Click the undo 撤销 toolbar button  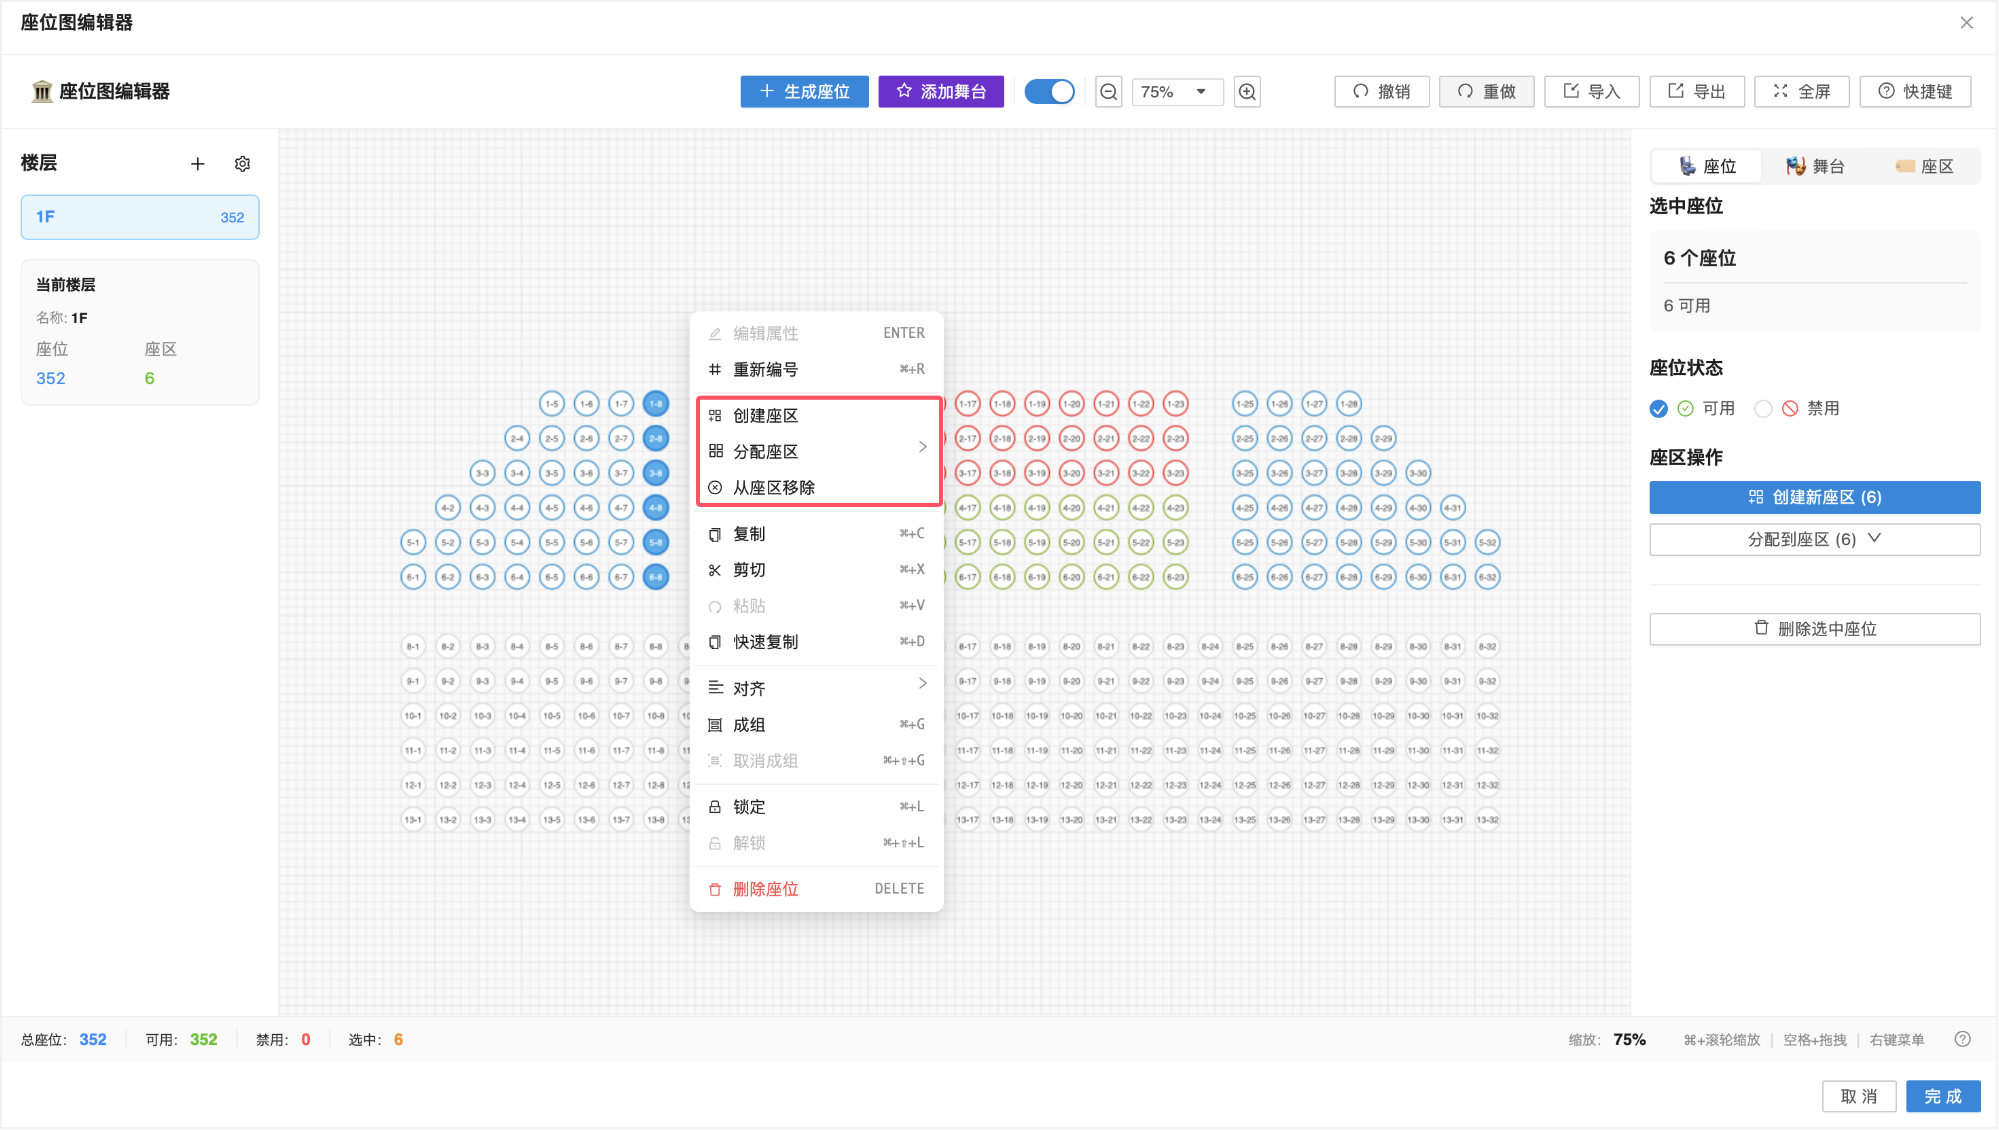pyautogui.click(x=1381, y=92)
